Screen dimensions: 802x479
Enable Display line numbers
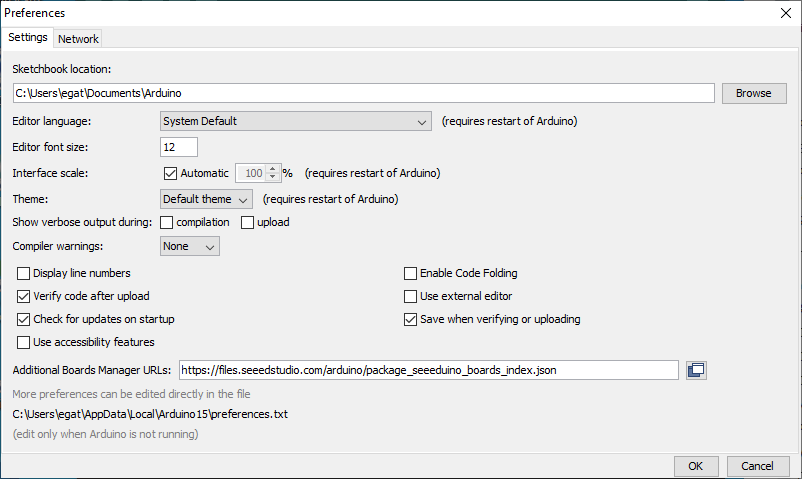pos(24,273)
